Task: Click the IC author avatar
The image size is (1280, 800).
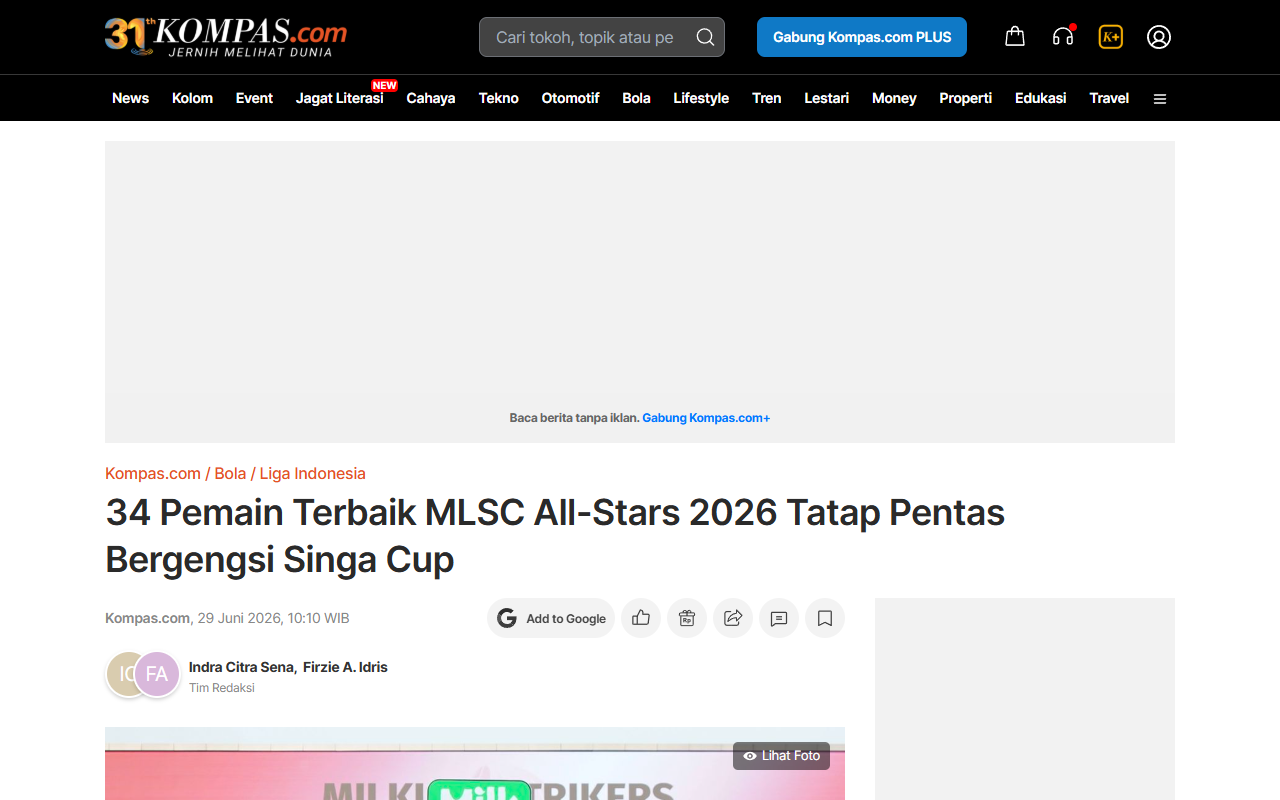Action: point(120,674)
